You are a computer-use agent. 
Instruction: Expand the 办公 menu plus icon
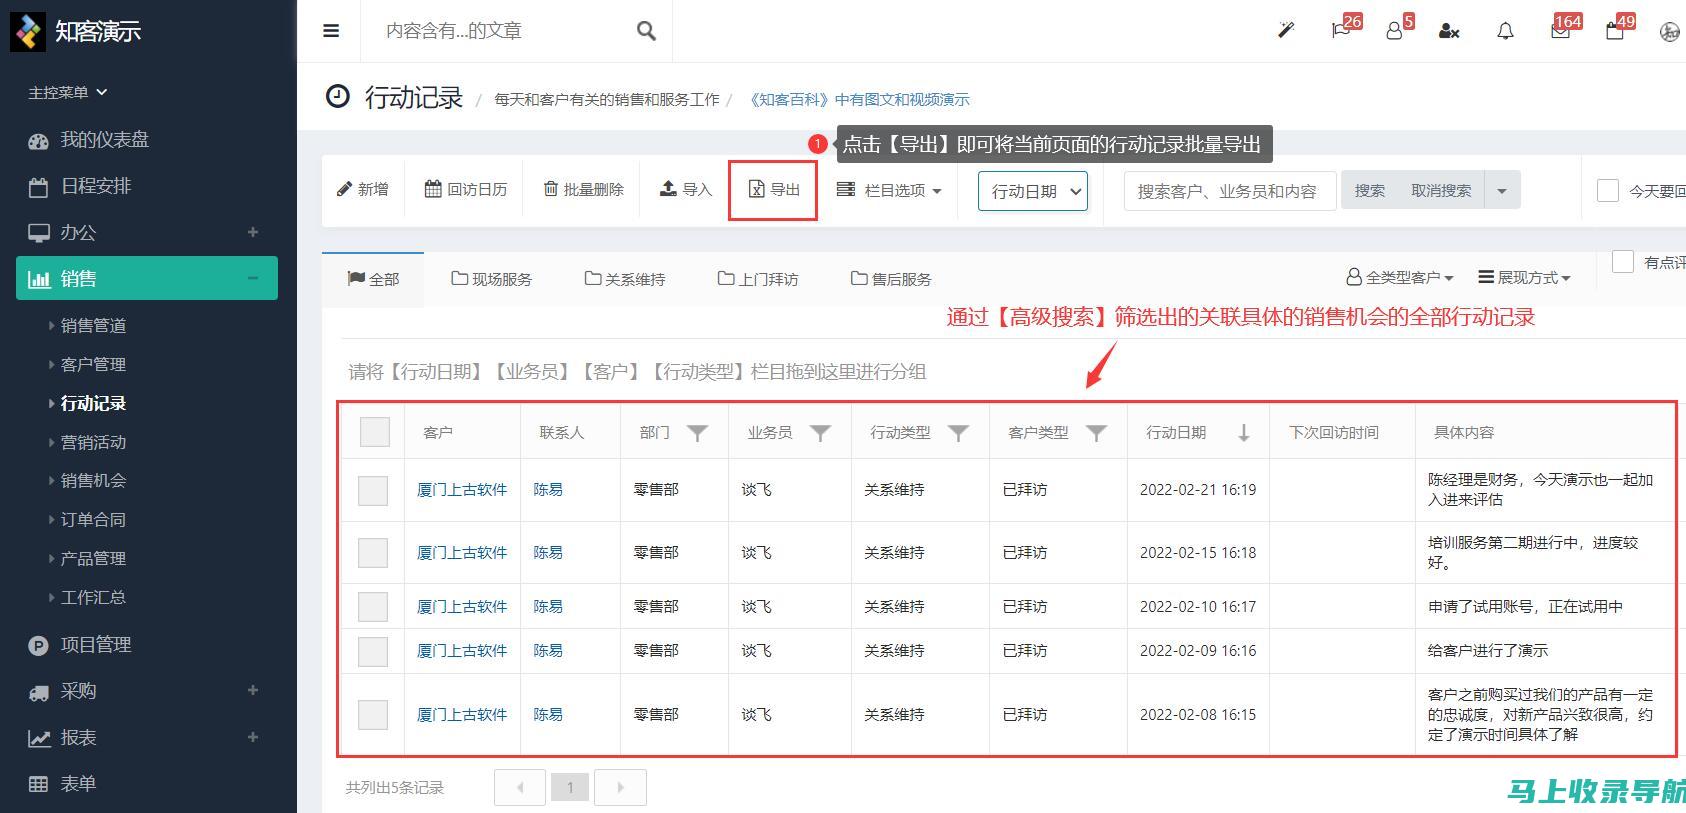click(253, 232)
